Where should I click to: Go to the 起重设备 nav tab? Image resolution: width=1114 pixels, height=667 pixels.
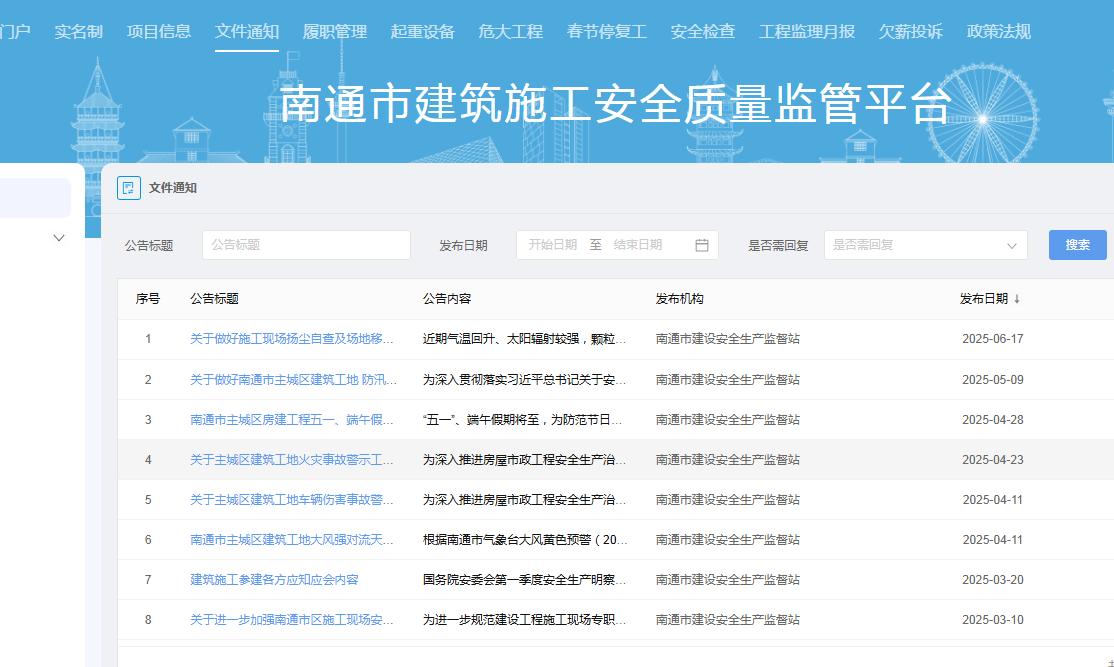423,32
